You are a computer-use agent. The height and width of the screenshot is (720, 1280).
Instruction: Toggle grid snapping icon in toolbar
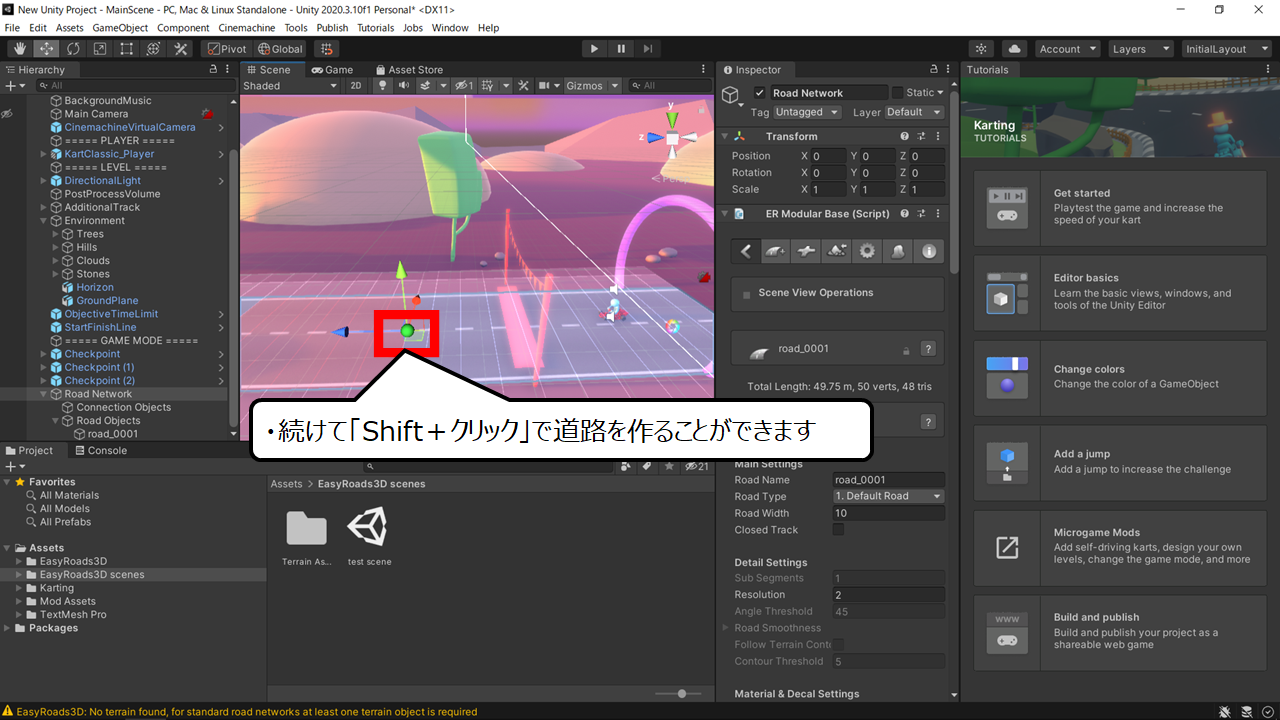pyautogui.click(x=327, y=48)
